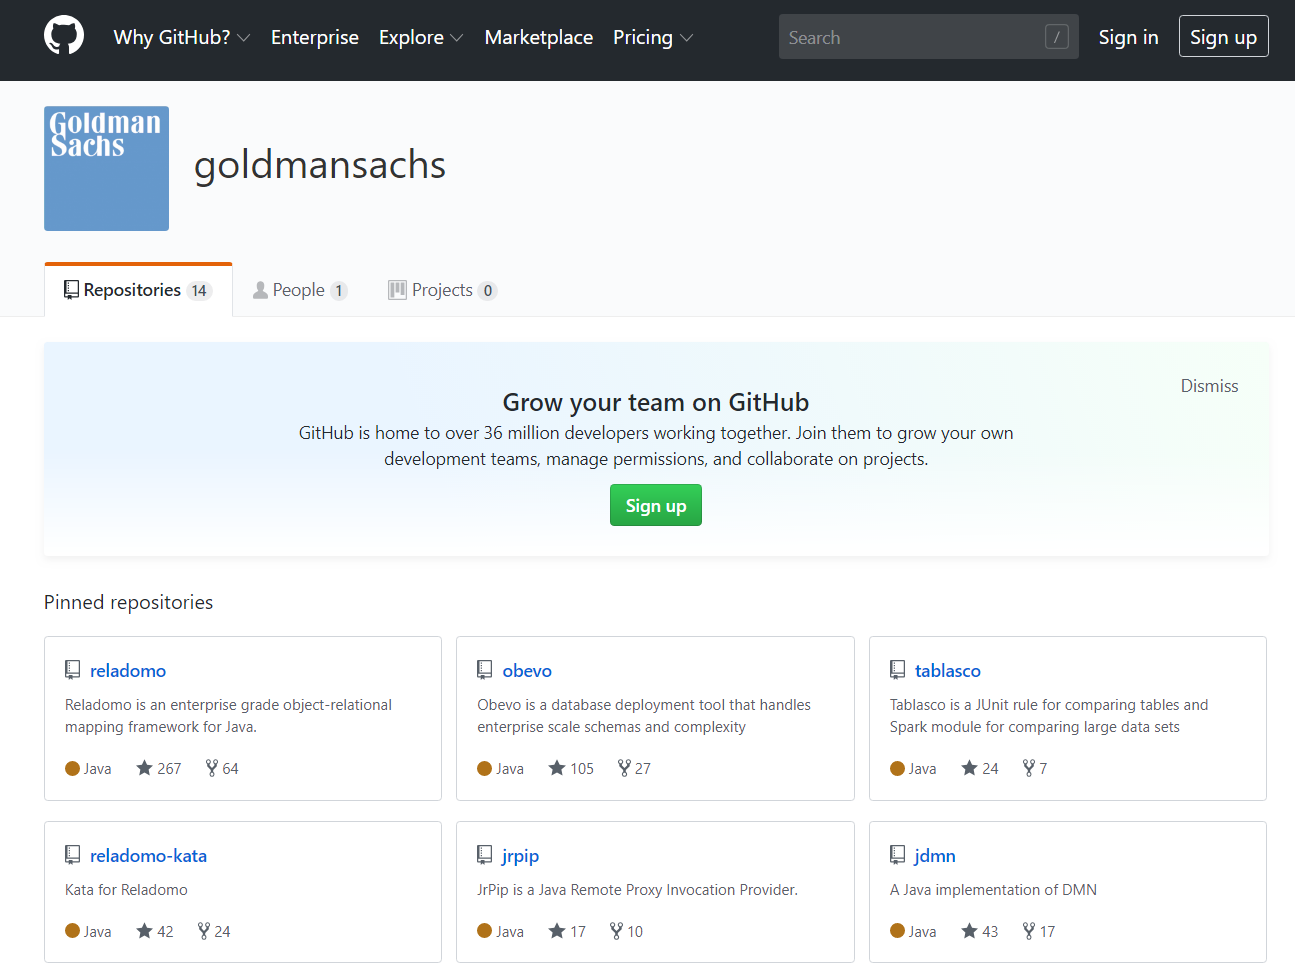1295x980 pixels.
Task: Click the slash shortcut icon in search box
Action: pos(1056,37)
